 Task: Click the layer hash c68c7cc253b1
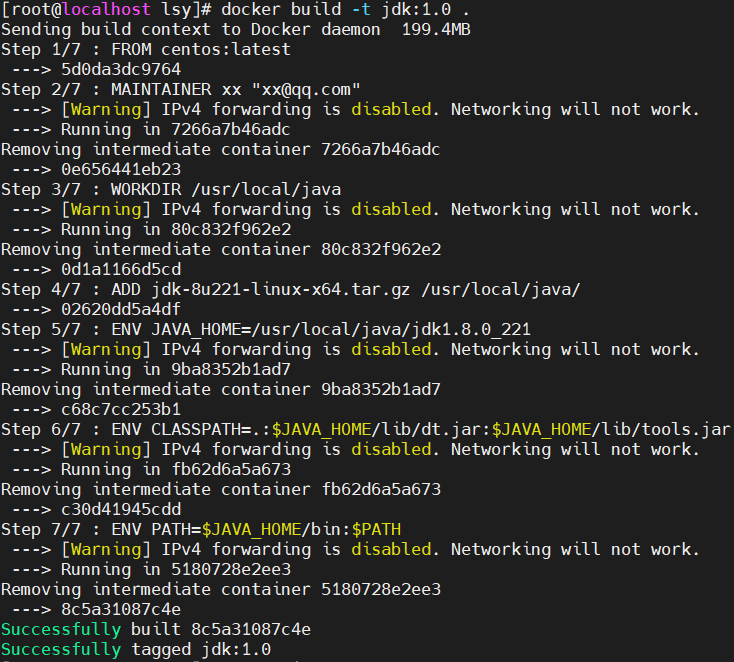click(x=121, y=410)
